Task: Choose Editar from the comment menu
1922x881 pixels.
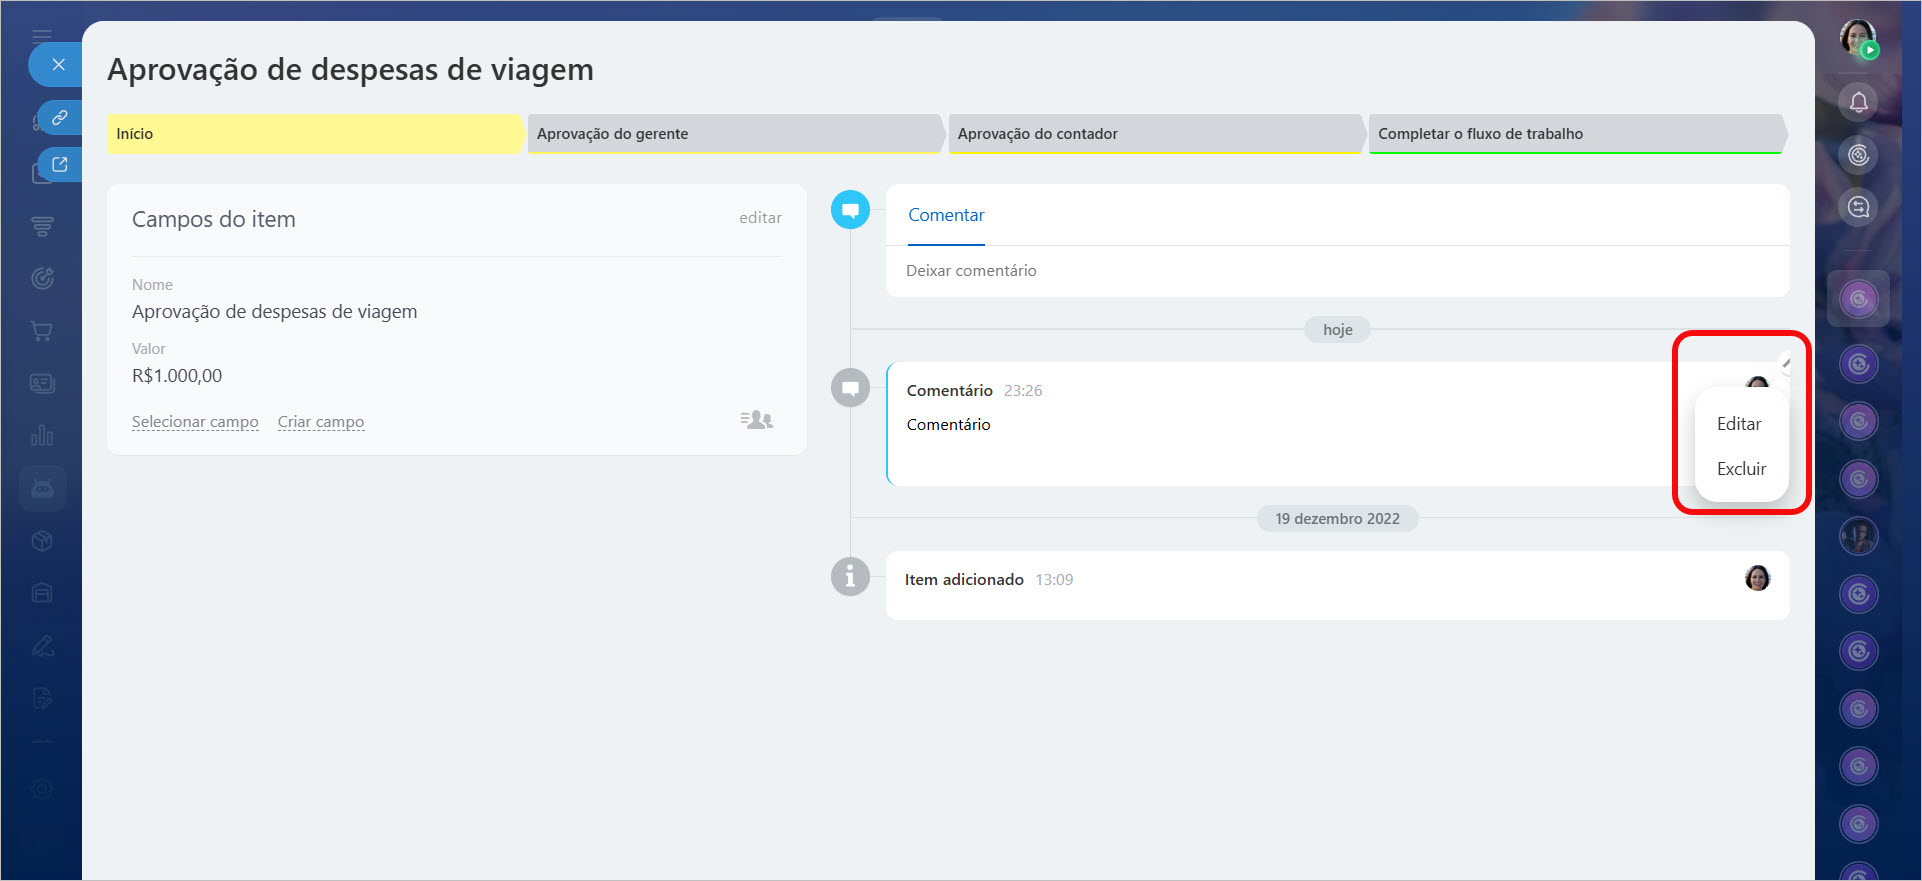Action: click(1739, 424)
